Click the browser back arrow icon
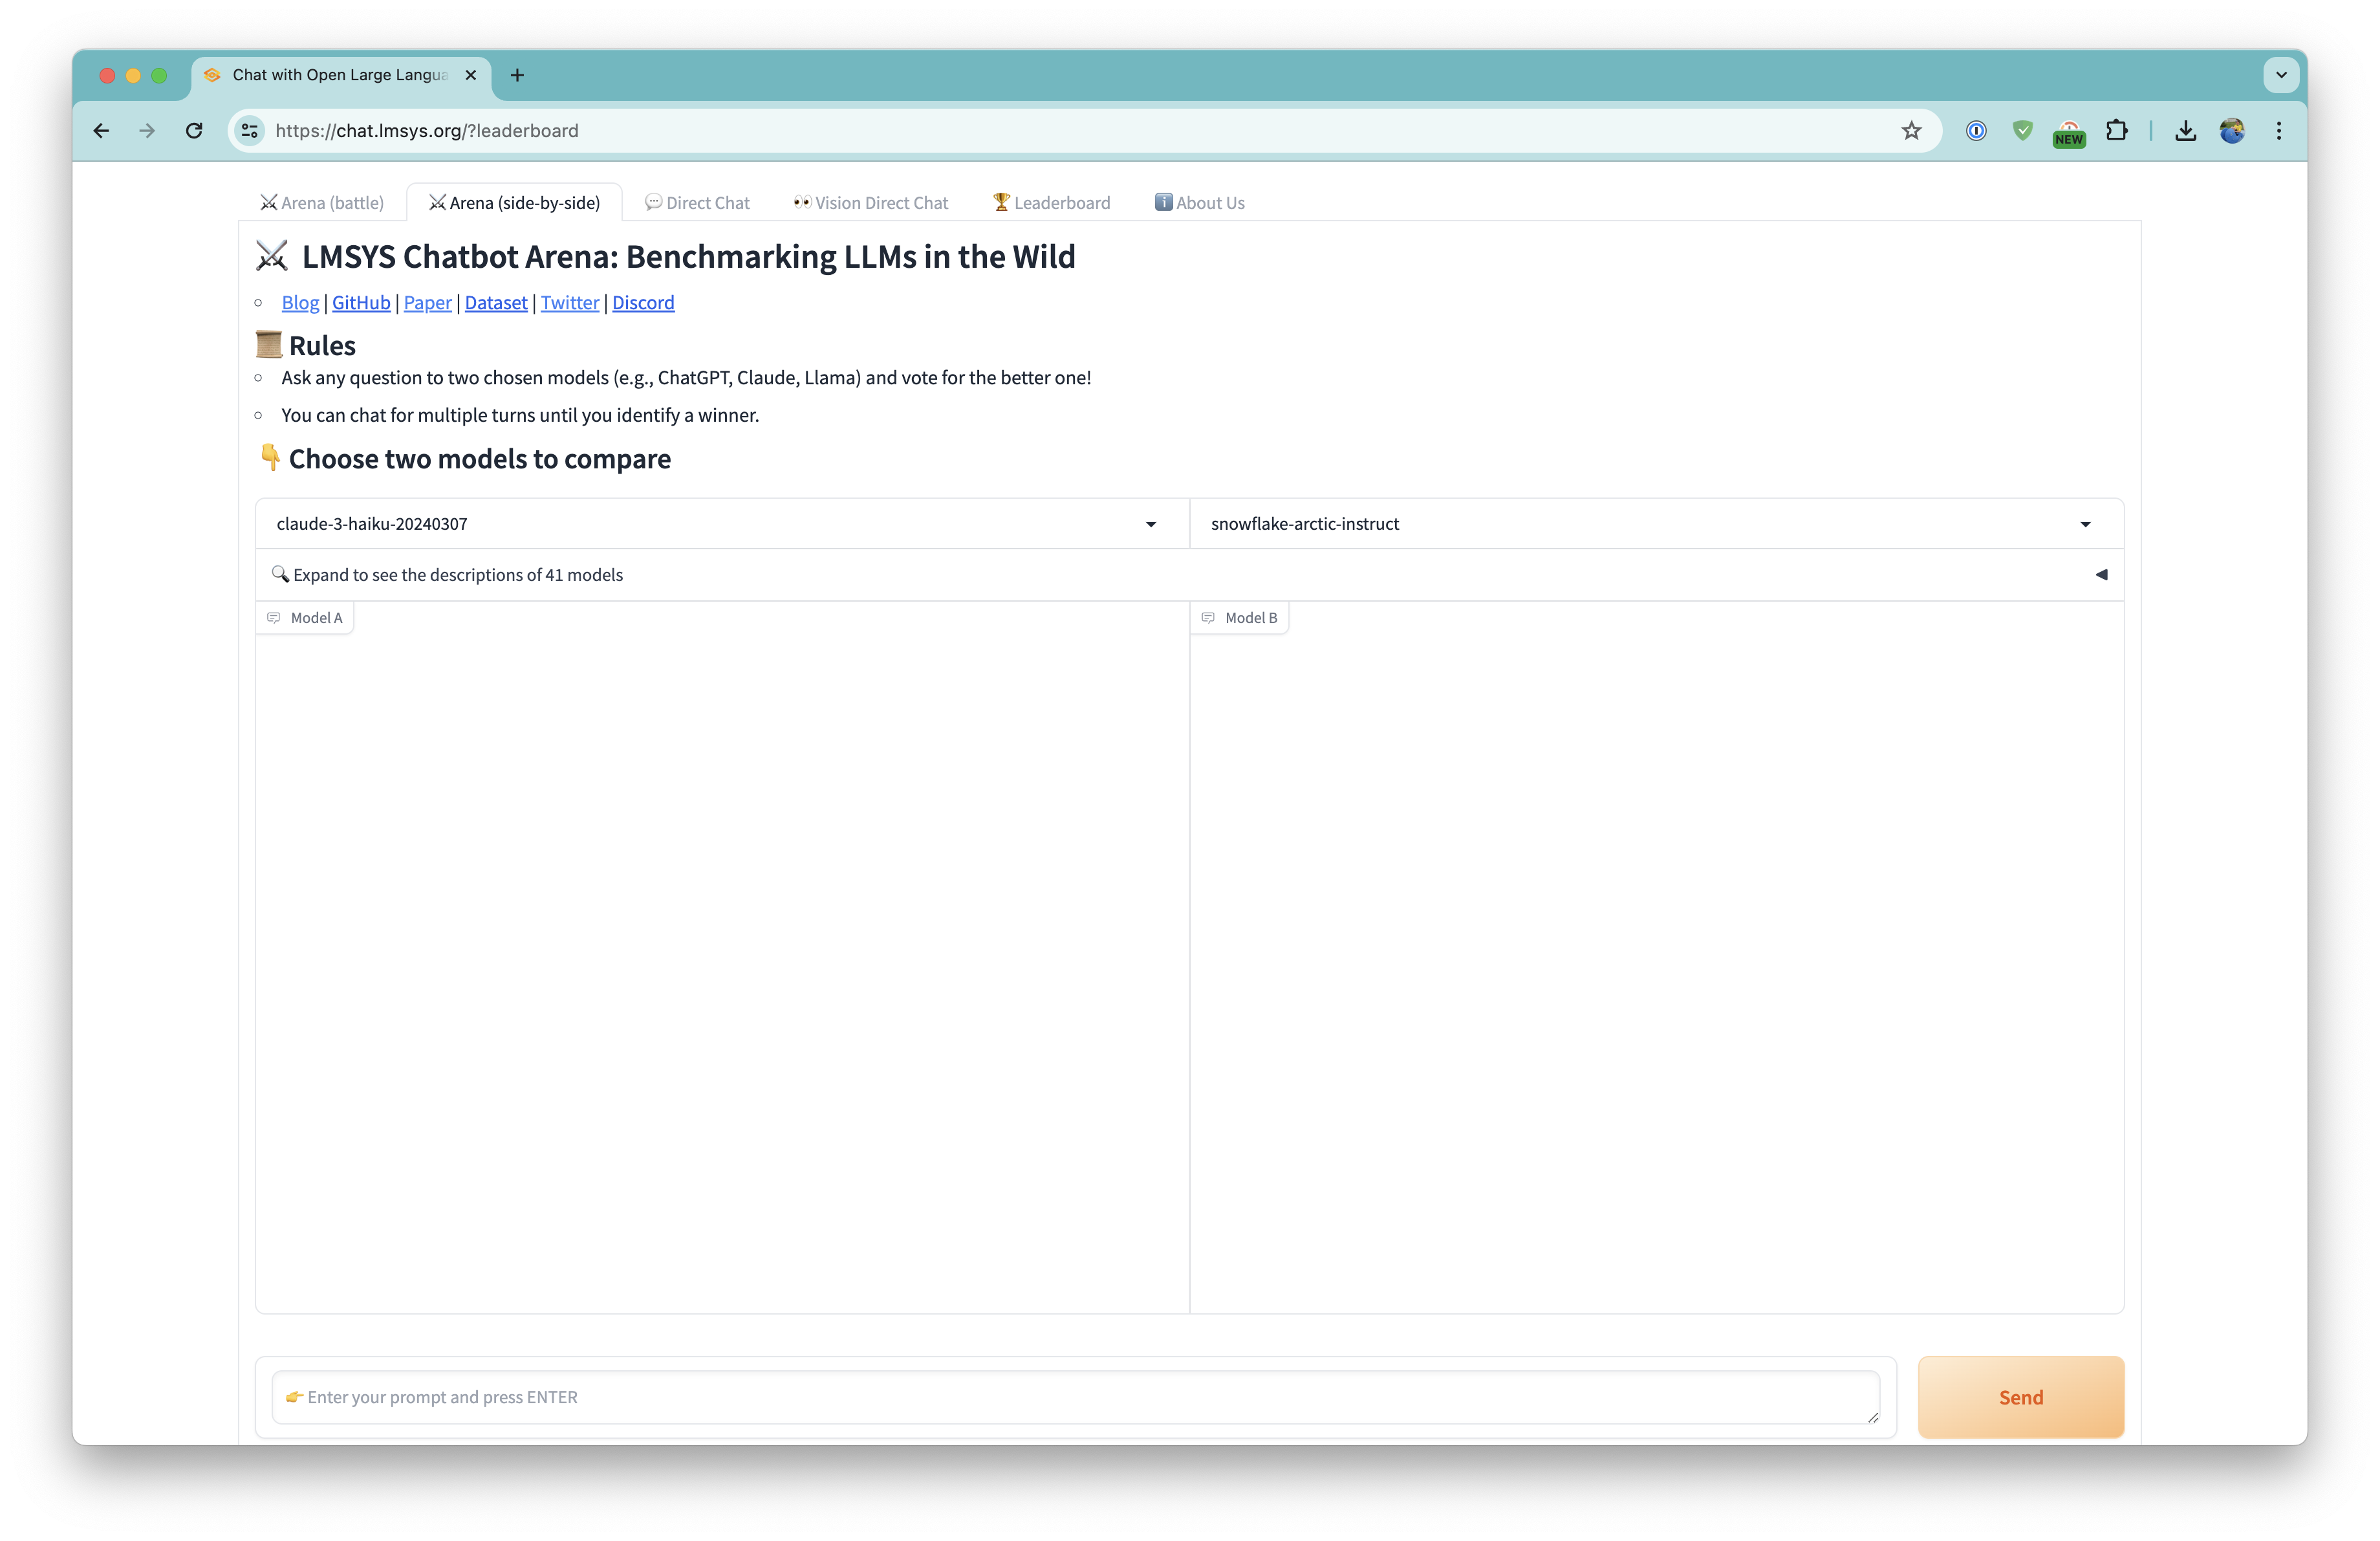Screen dimensions: 2380x1541 click(101, 131)
